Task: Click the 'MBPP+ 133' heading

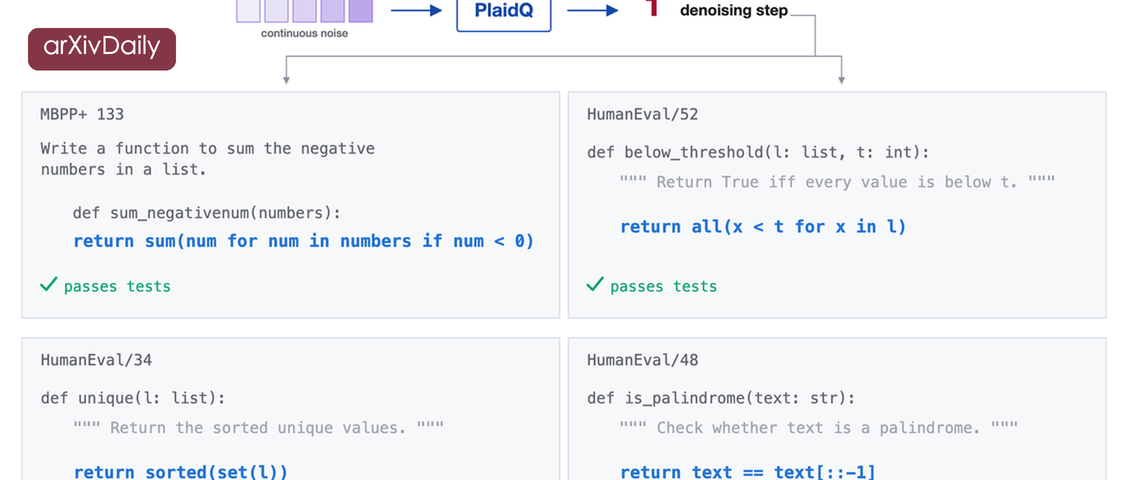Action: pyautogui.click(x=82, y=114)
